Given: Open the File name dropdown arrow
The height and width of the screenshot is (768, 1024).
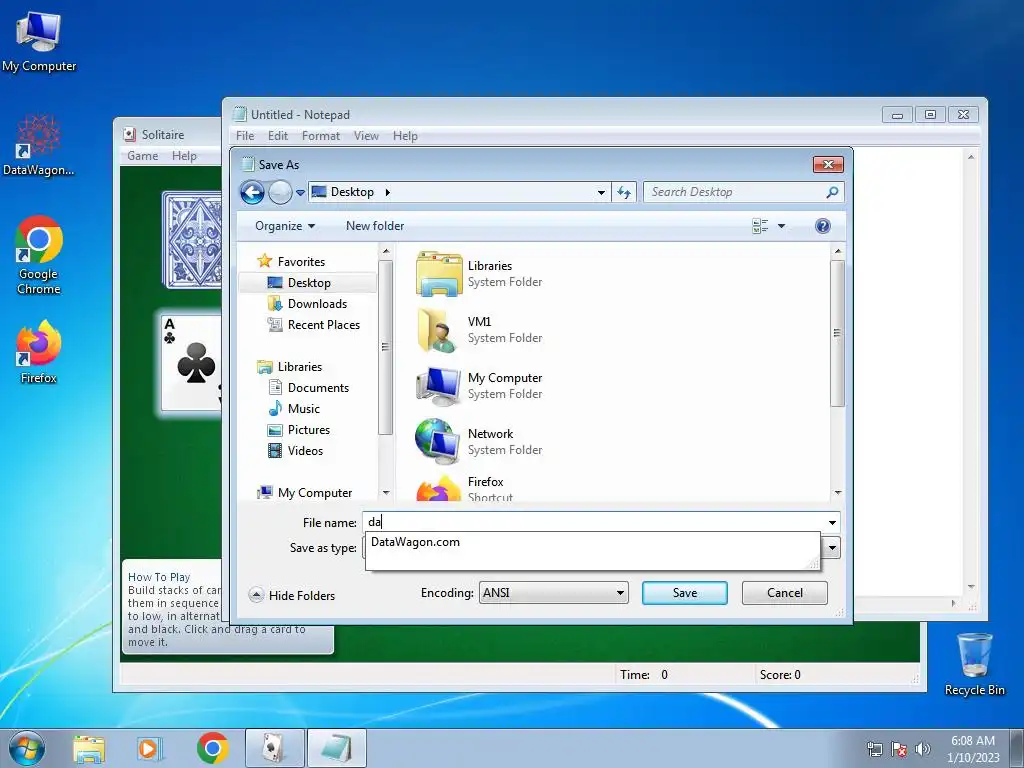Looking at the screenshot, I should click(832, 522).
